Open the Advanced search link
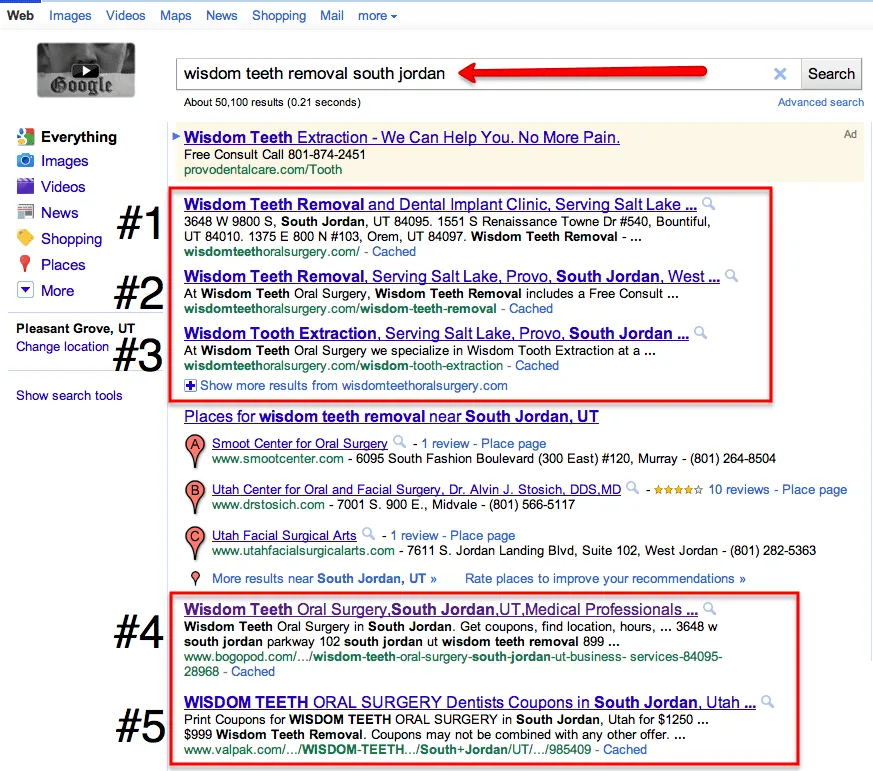This screenshot has width=873, height=771. [821, 102]
